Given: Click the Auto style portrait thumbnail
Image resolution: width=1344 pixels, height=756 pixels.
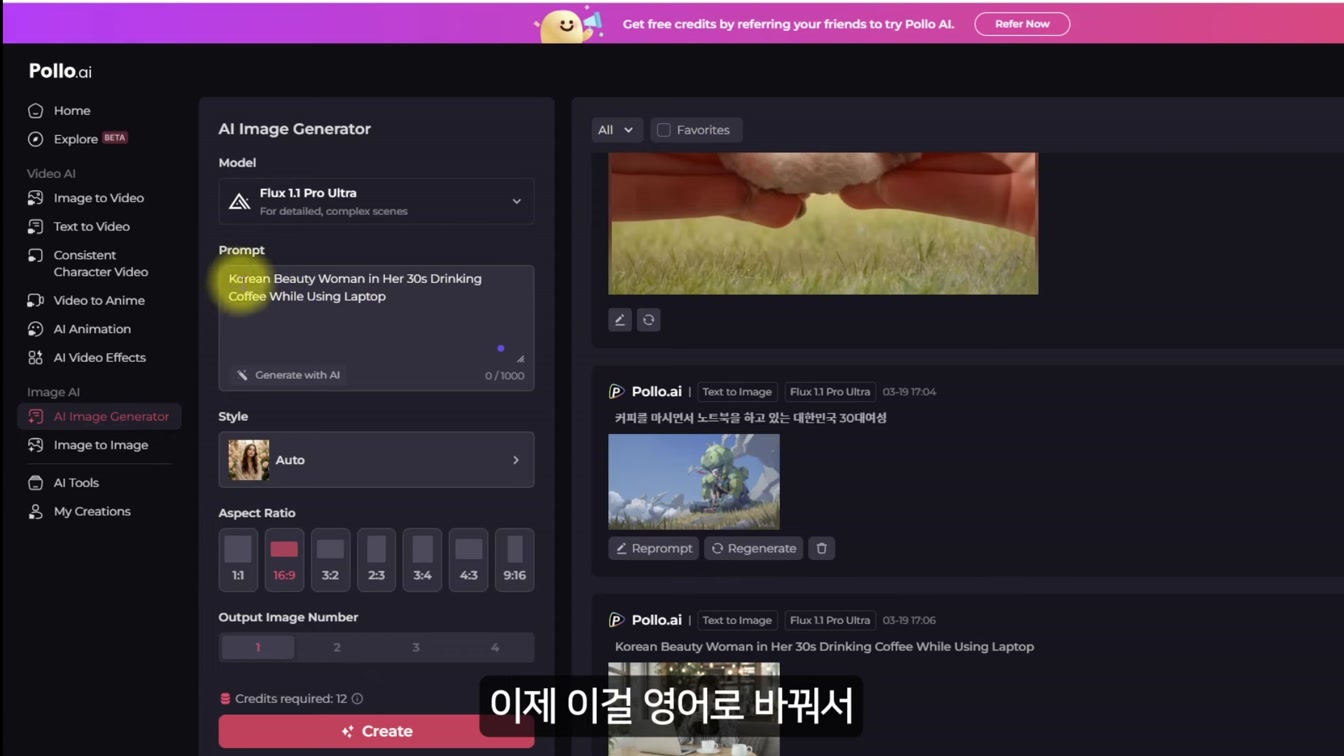Looking at the screenshot, I should pos(248,460).
